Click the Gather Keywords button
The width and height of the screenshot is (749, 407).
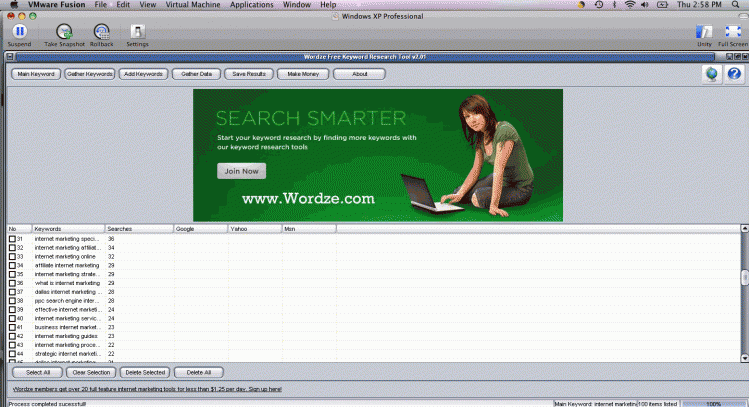(x=90, y=74)
